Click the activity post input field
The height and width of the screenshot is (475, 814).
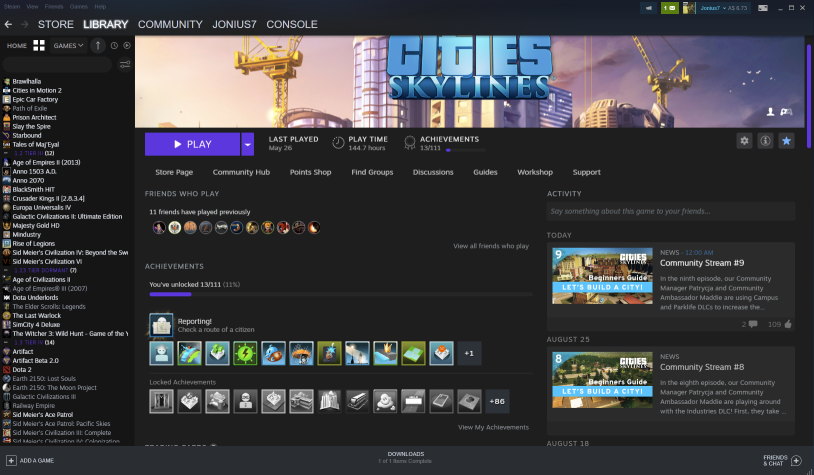671,211
